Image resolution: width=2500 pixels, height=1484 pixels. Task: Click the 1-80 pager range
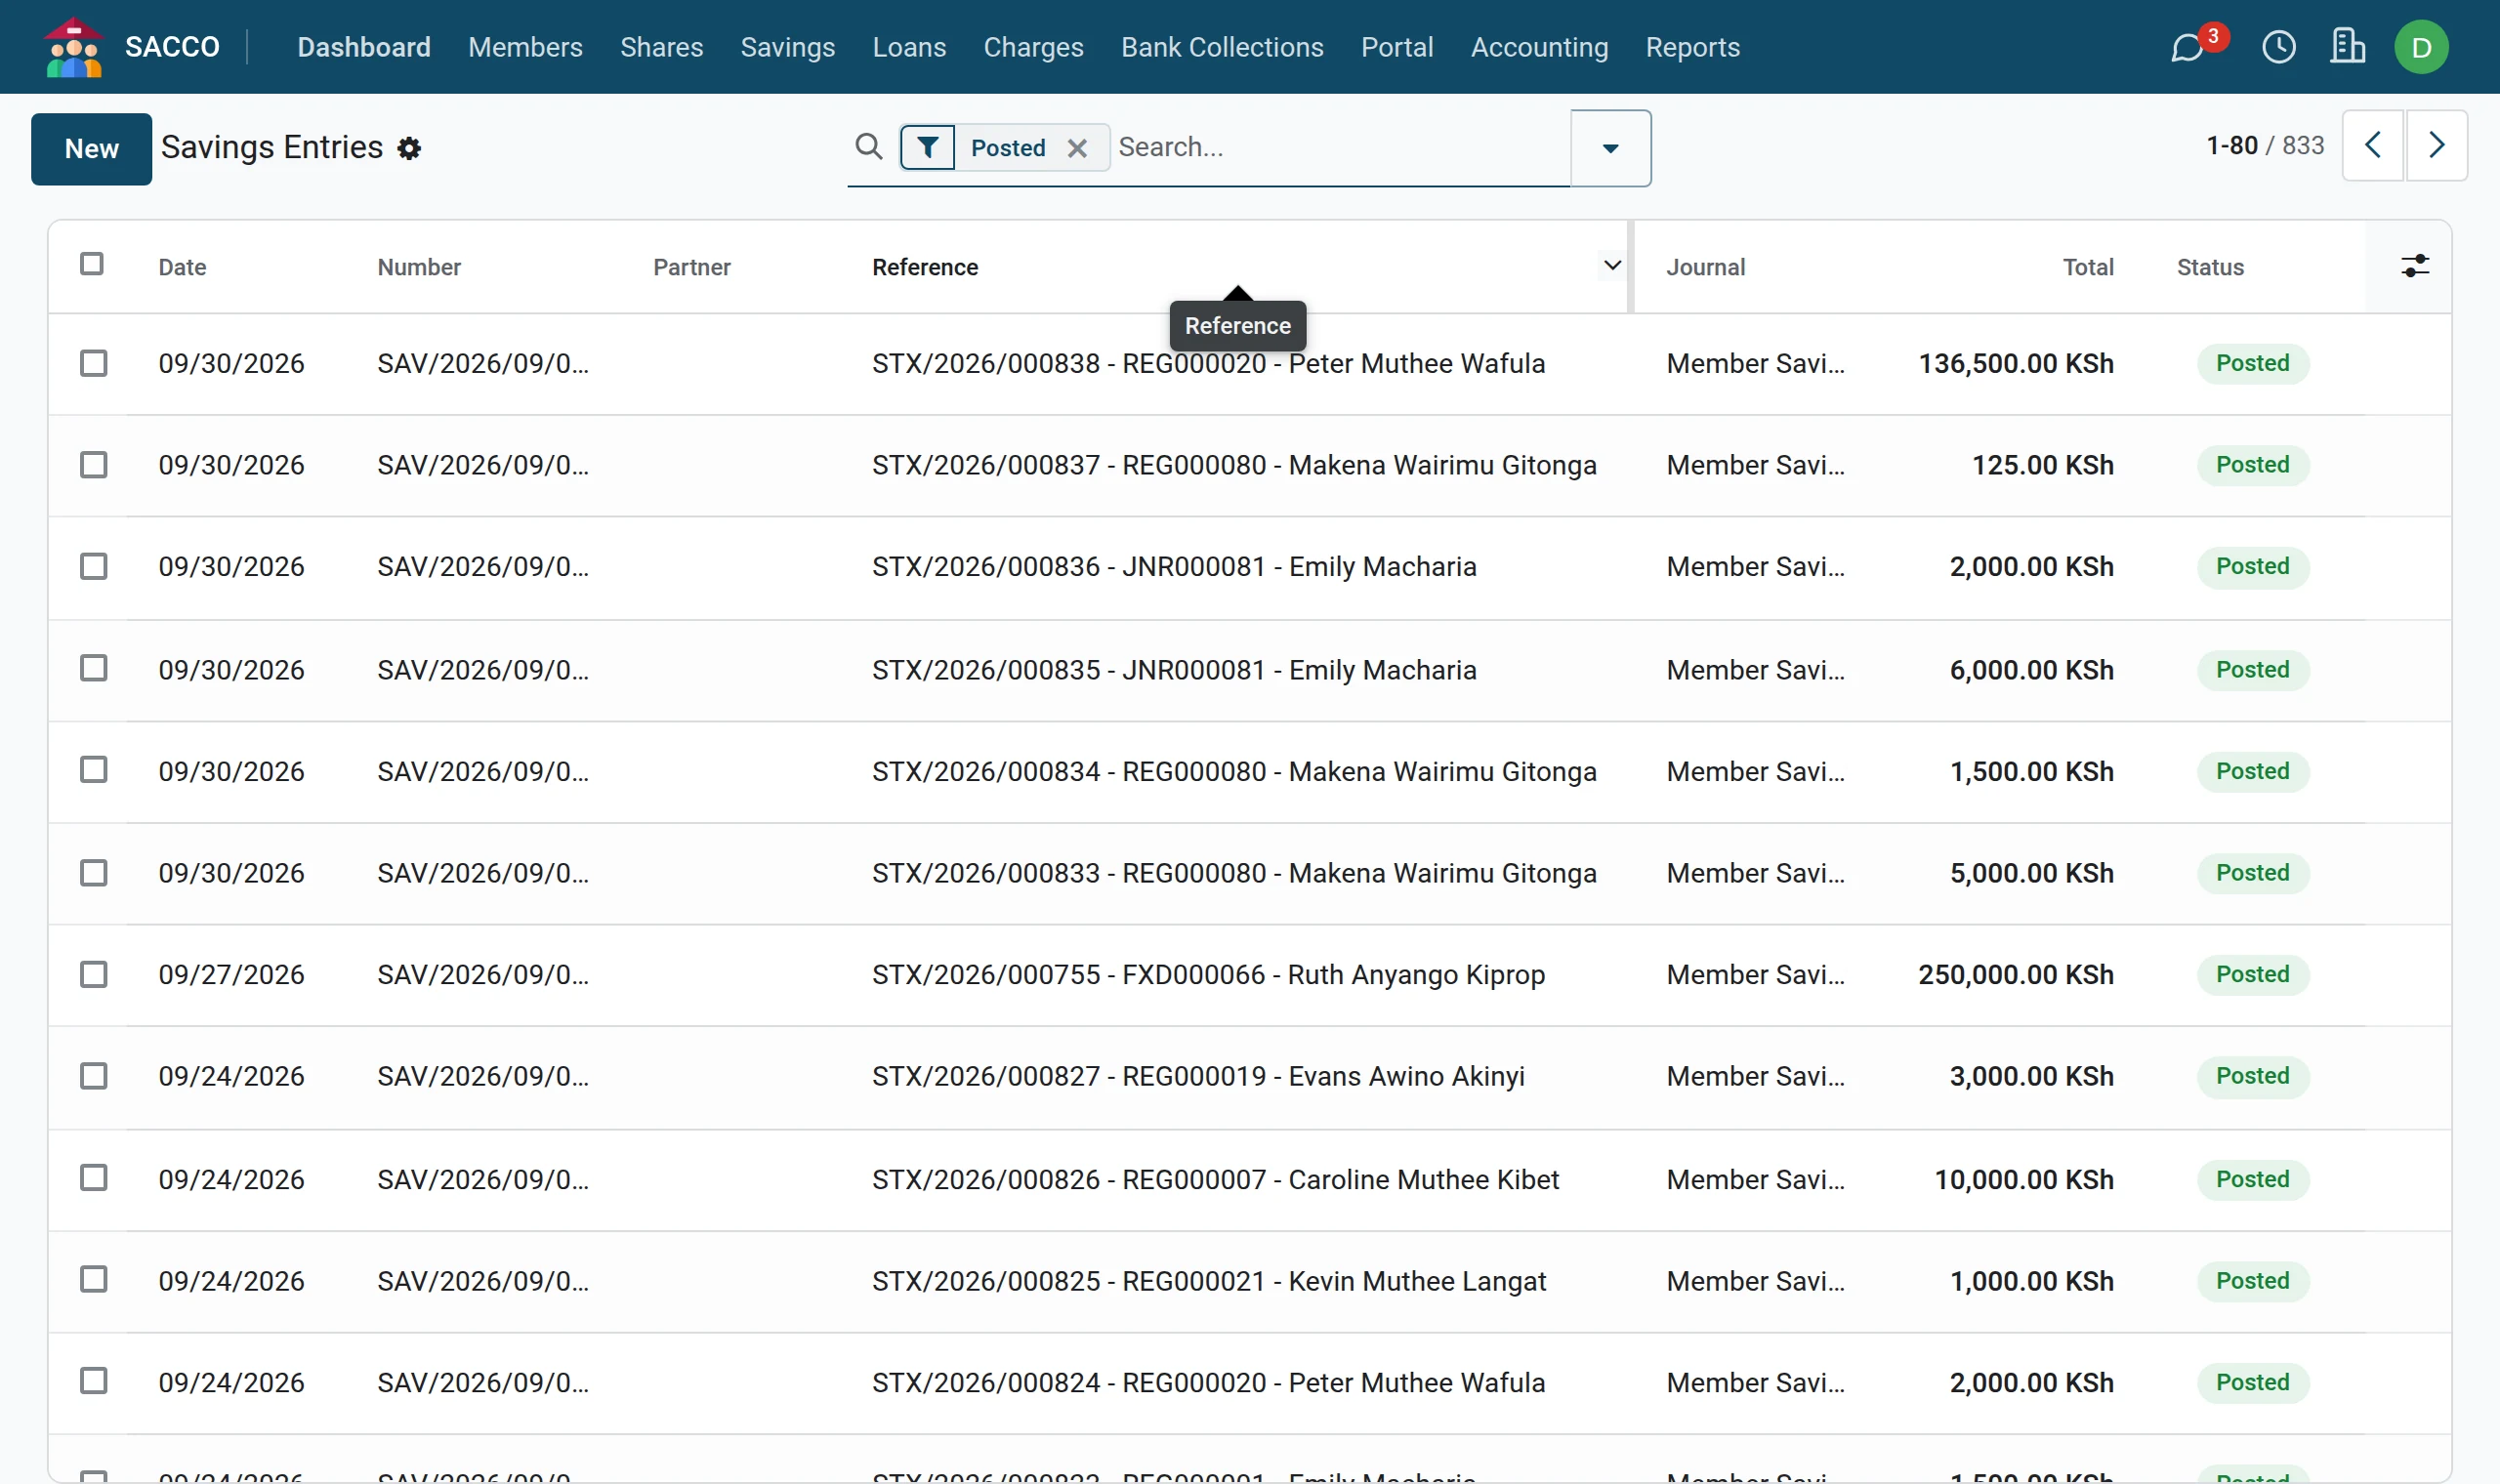2231,146
